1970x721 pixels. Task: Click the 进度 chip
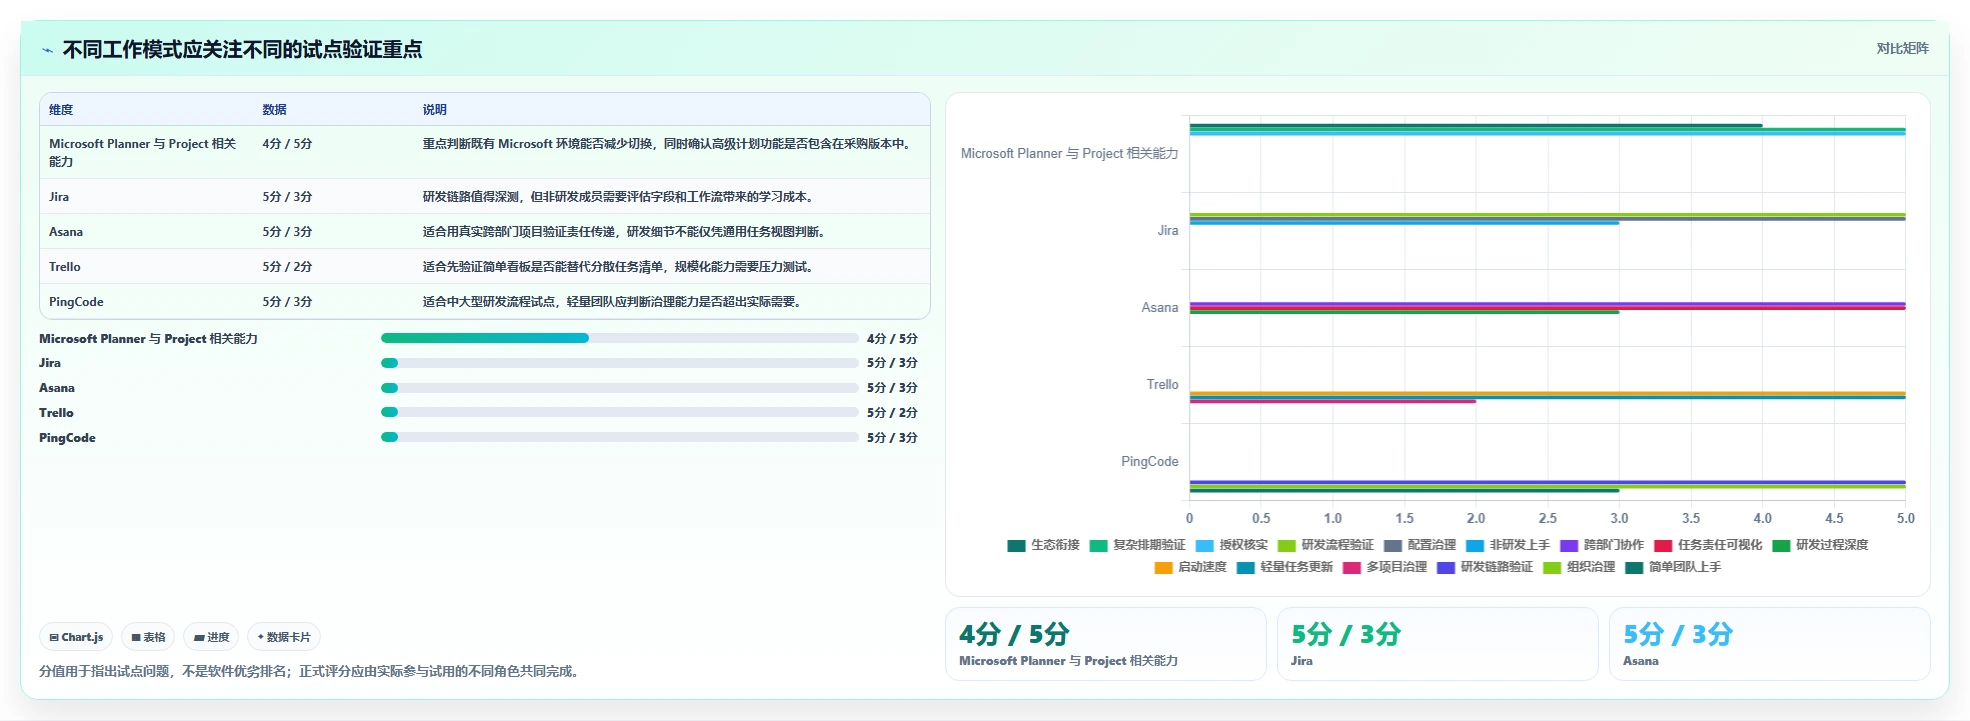point(211,637)
